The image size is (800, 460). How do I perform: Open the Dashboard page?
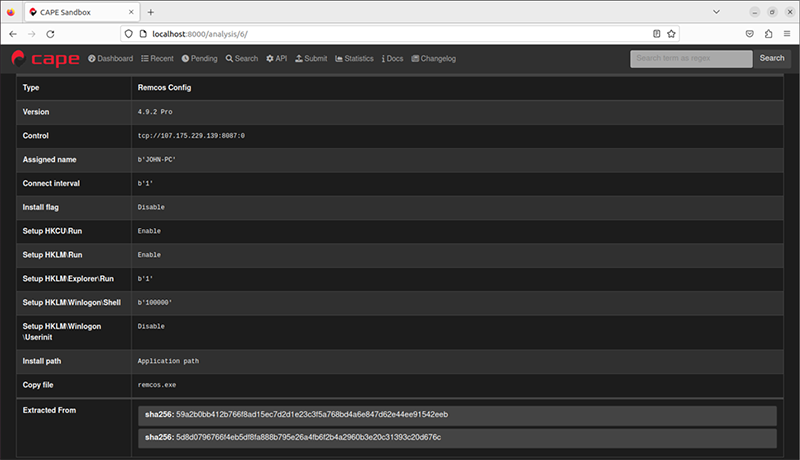[x=110, y=59]
